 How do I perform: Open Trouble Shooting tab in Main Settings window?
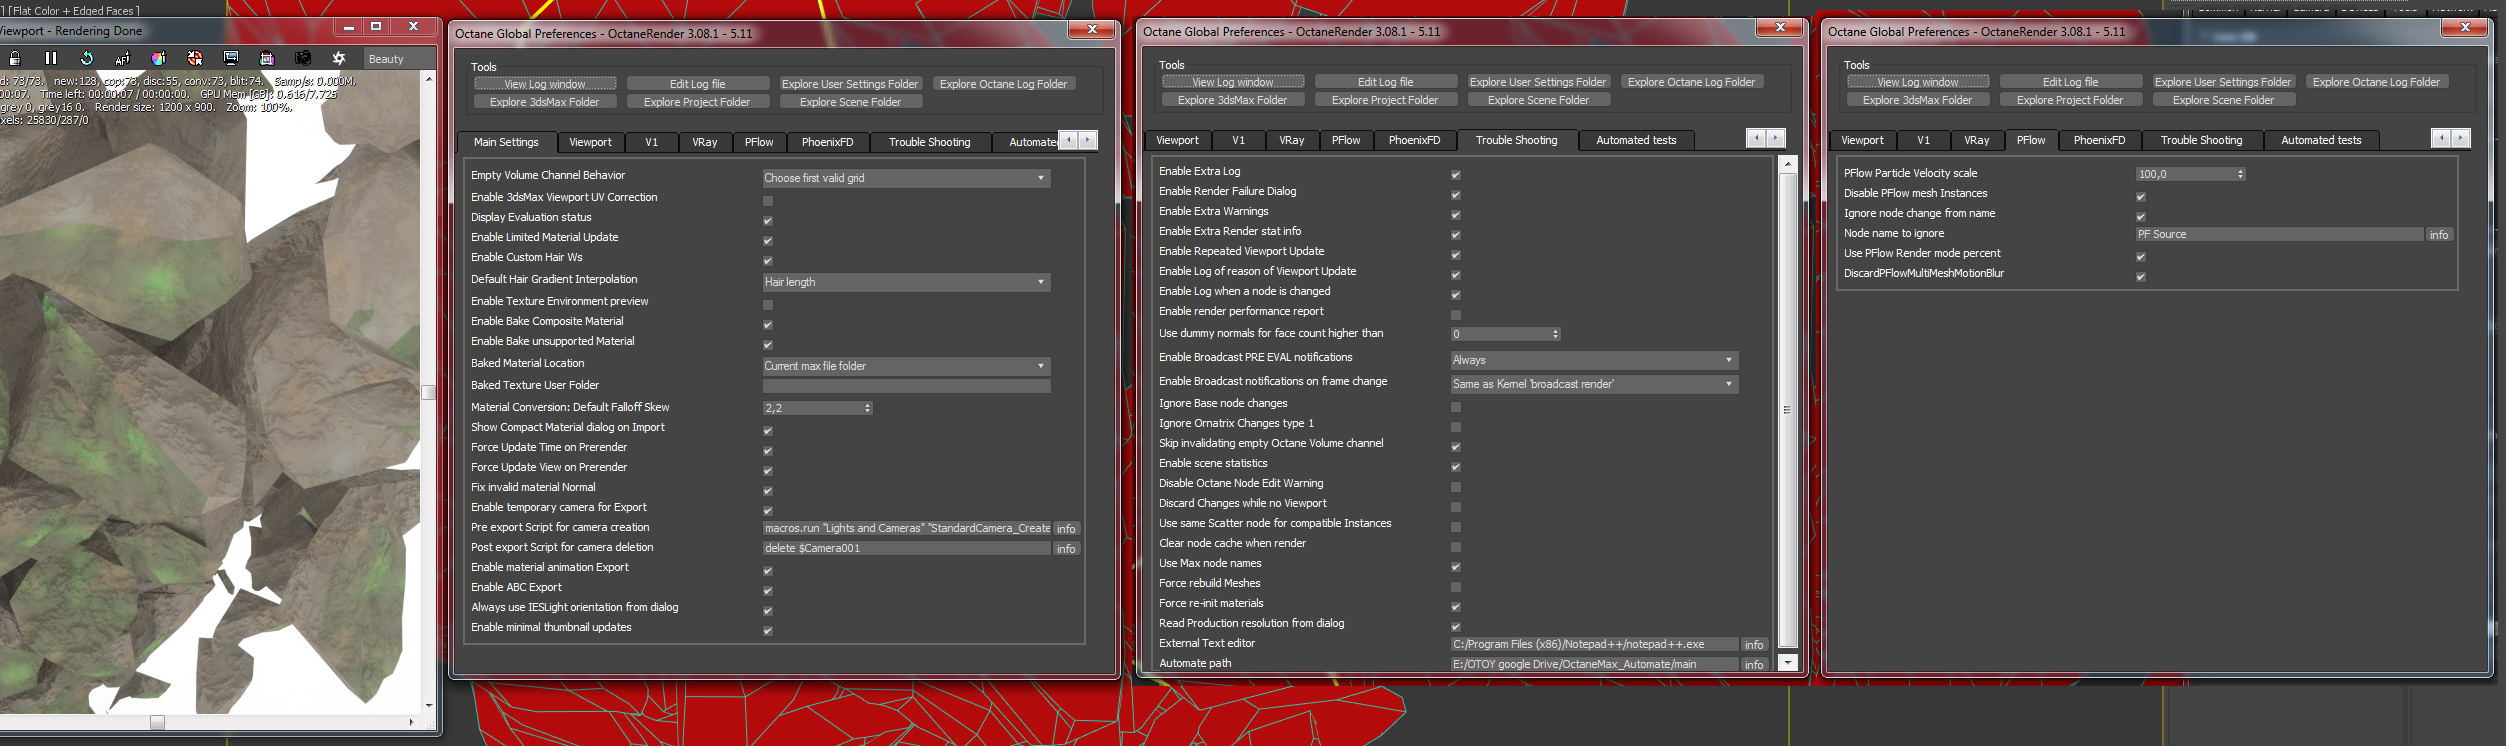[x=930, y=142]
